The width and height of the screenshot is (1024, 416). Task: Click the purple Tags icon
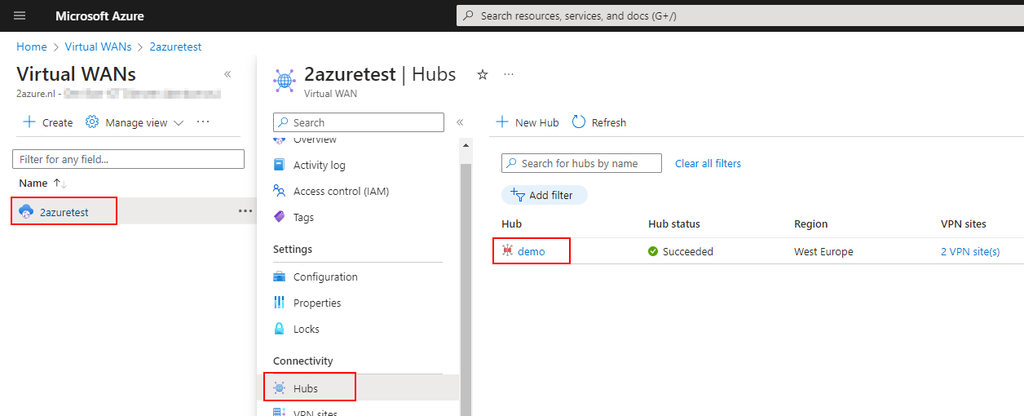280,217
